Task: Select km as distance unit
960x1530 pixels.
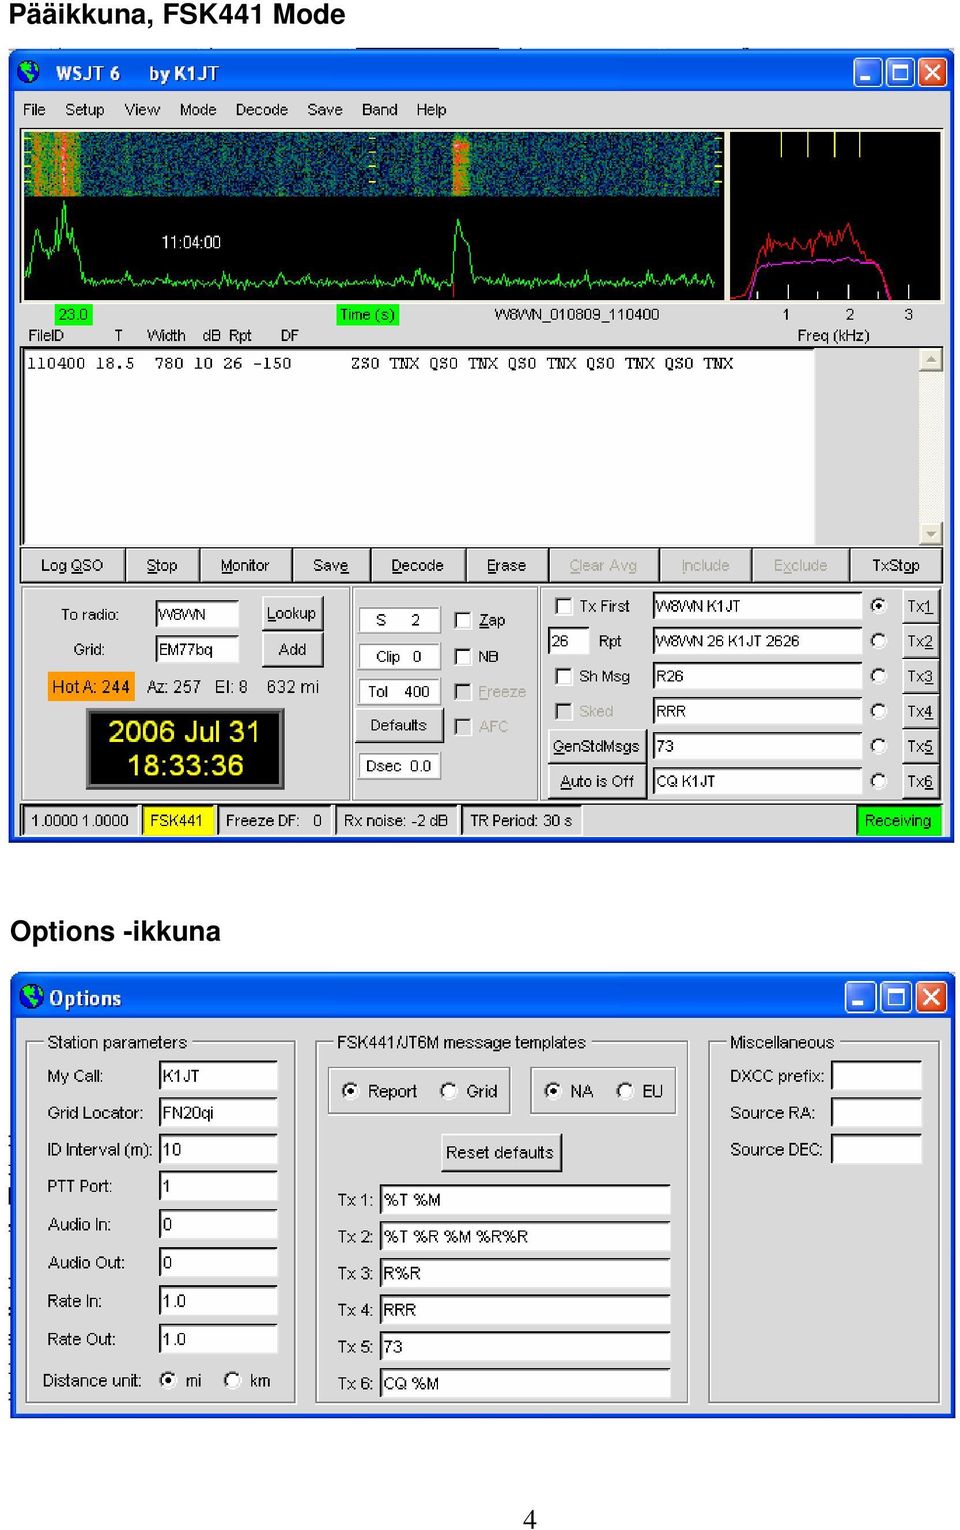Action: click(x=232, y=1380)
